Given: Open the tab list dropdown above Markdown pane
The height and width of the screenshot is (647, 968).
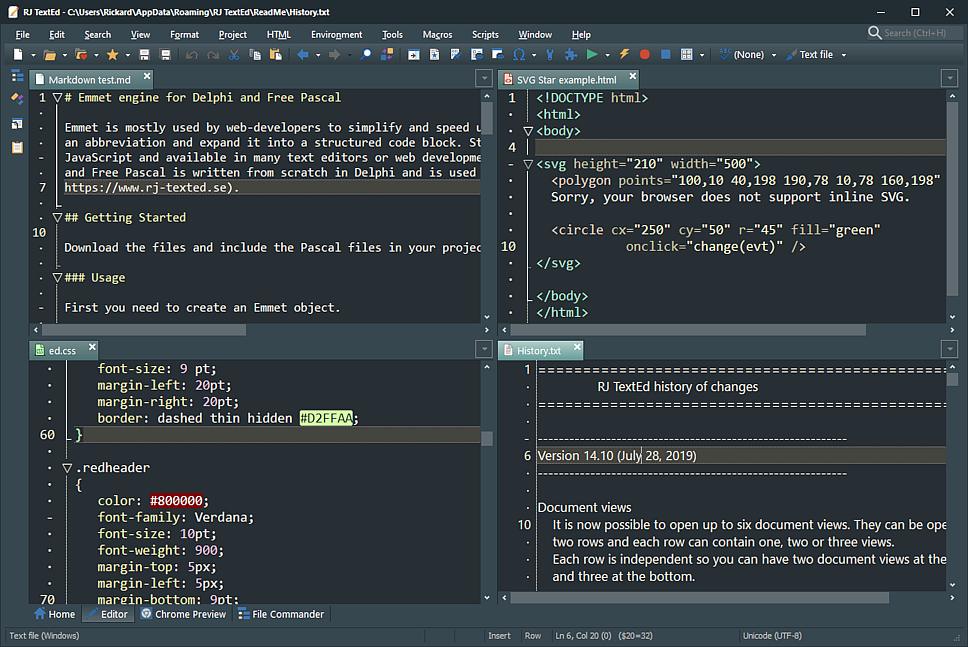Looking at the screenshot, I should (485, 78).
